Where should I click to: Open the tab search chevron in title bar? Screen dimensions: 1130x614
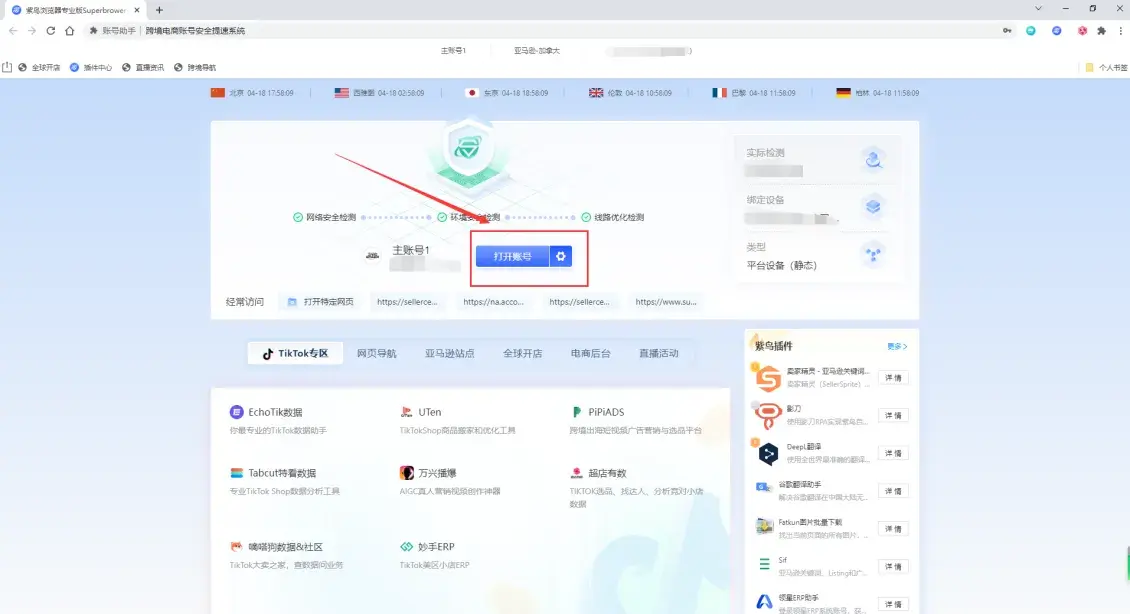pos(1038,9)
